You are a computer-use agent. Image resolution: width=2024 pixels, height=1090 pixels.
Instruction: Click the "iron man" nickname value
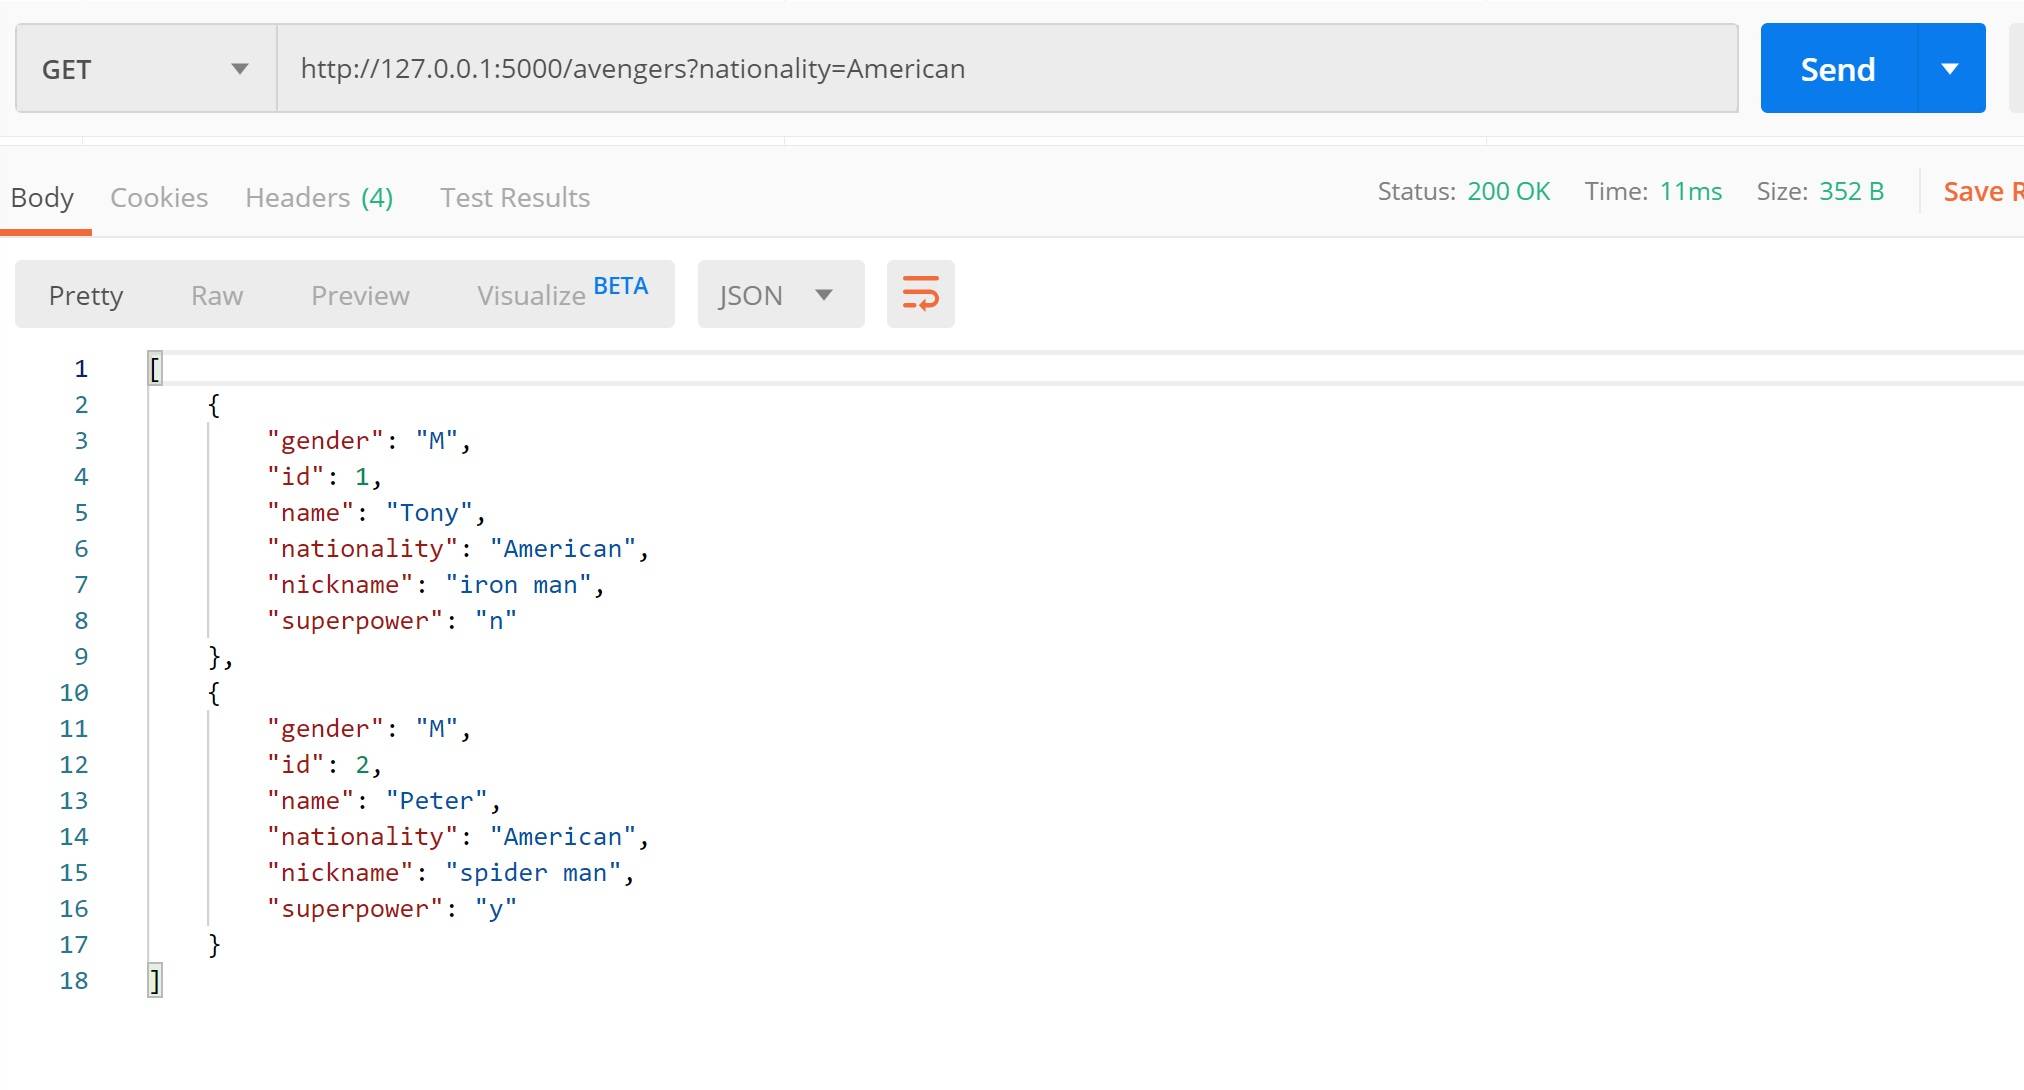(x=518, y=585)
